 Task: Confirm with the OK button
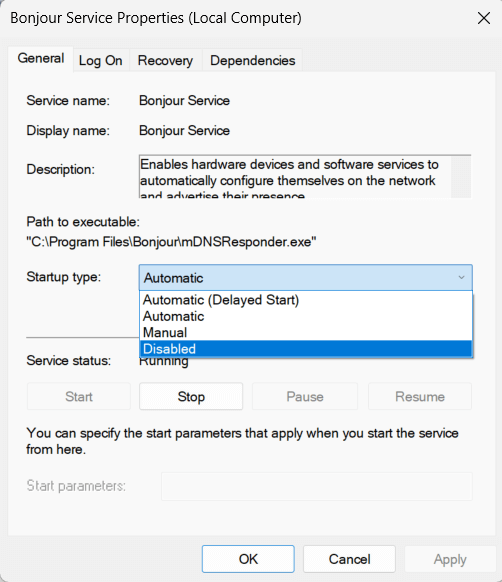248,559
